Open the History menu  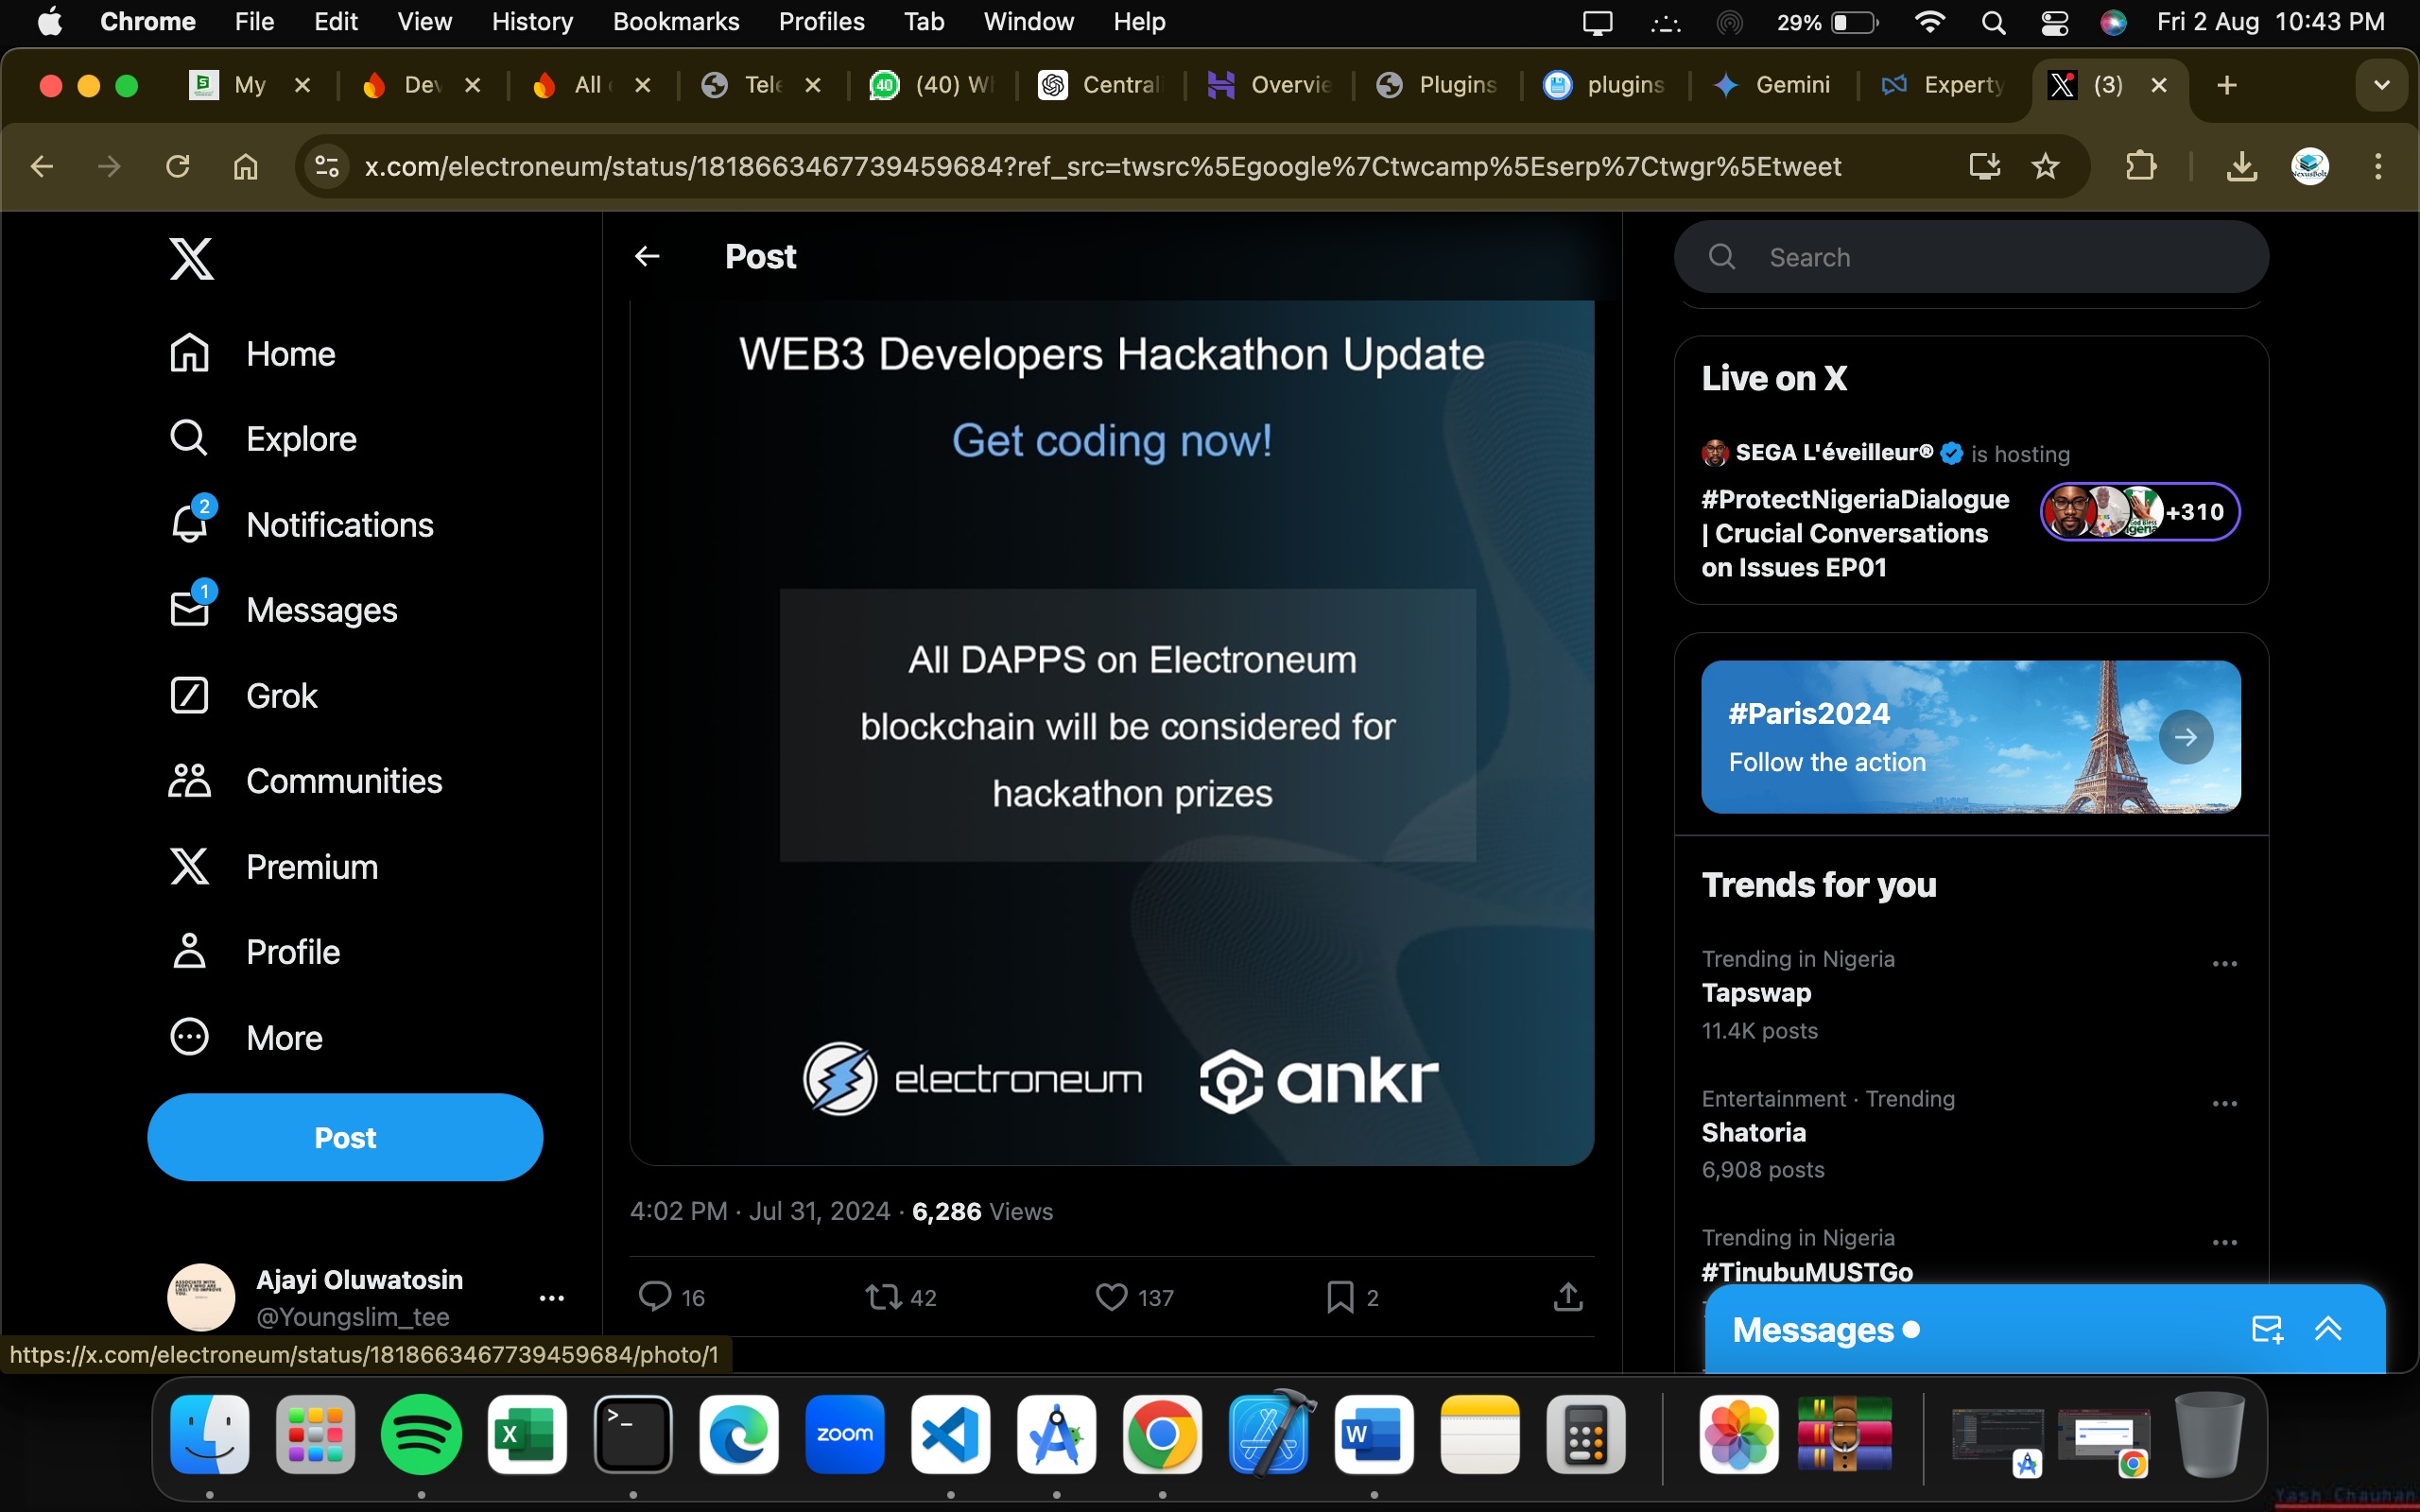[x=532, y=22]
